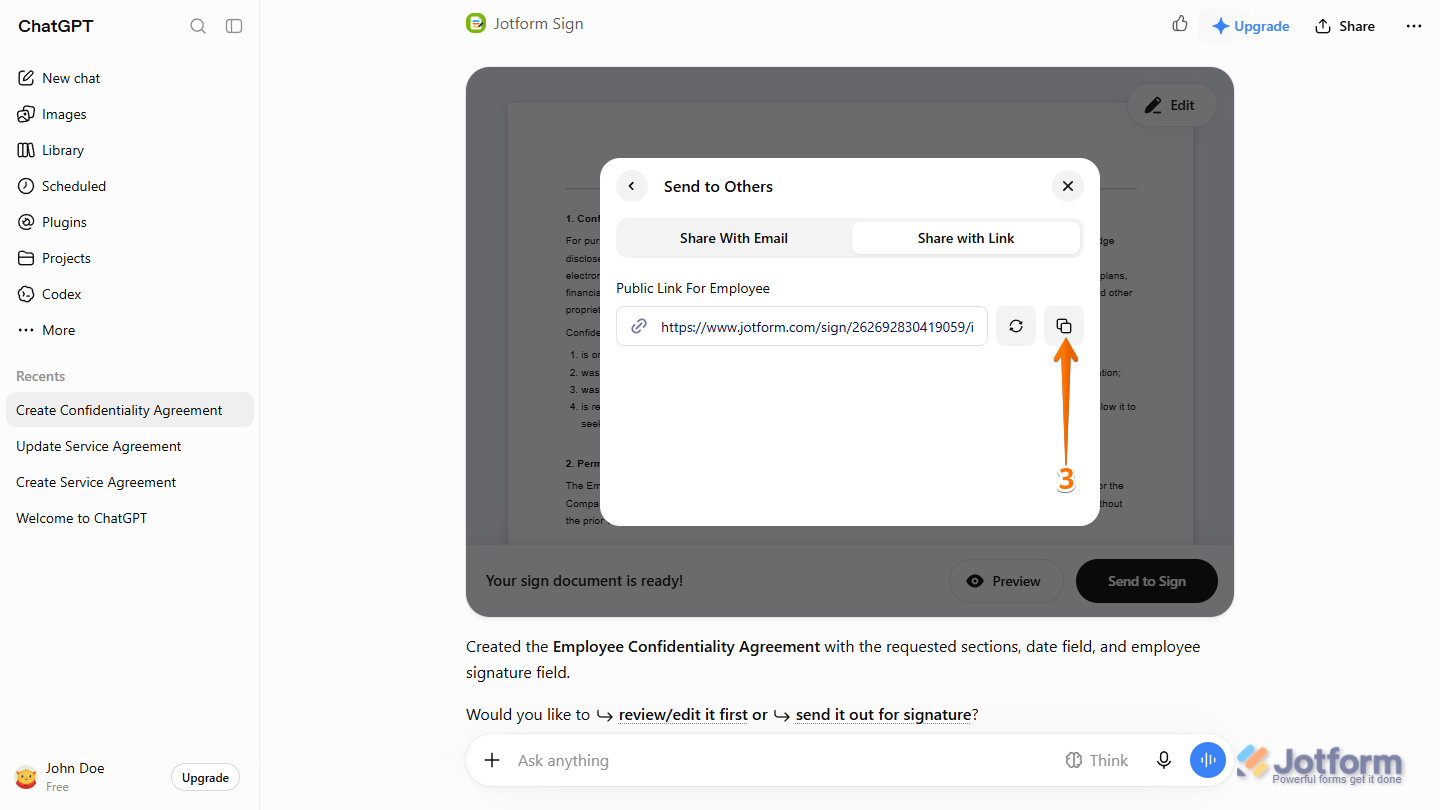Start a New chat
Screen dimensions: 1440x810
pyautogui.click(x=130, y=78)
